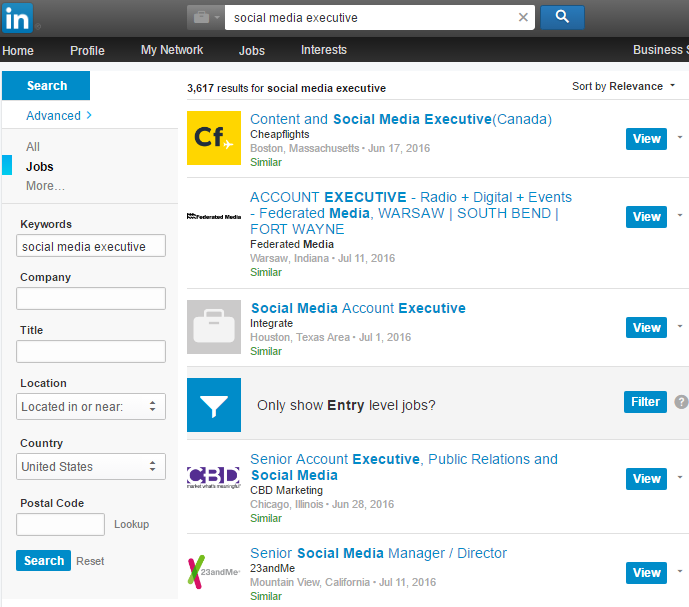Open the Interests menu
This screenshot has height=607, width=689.
click(324, 50)
